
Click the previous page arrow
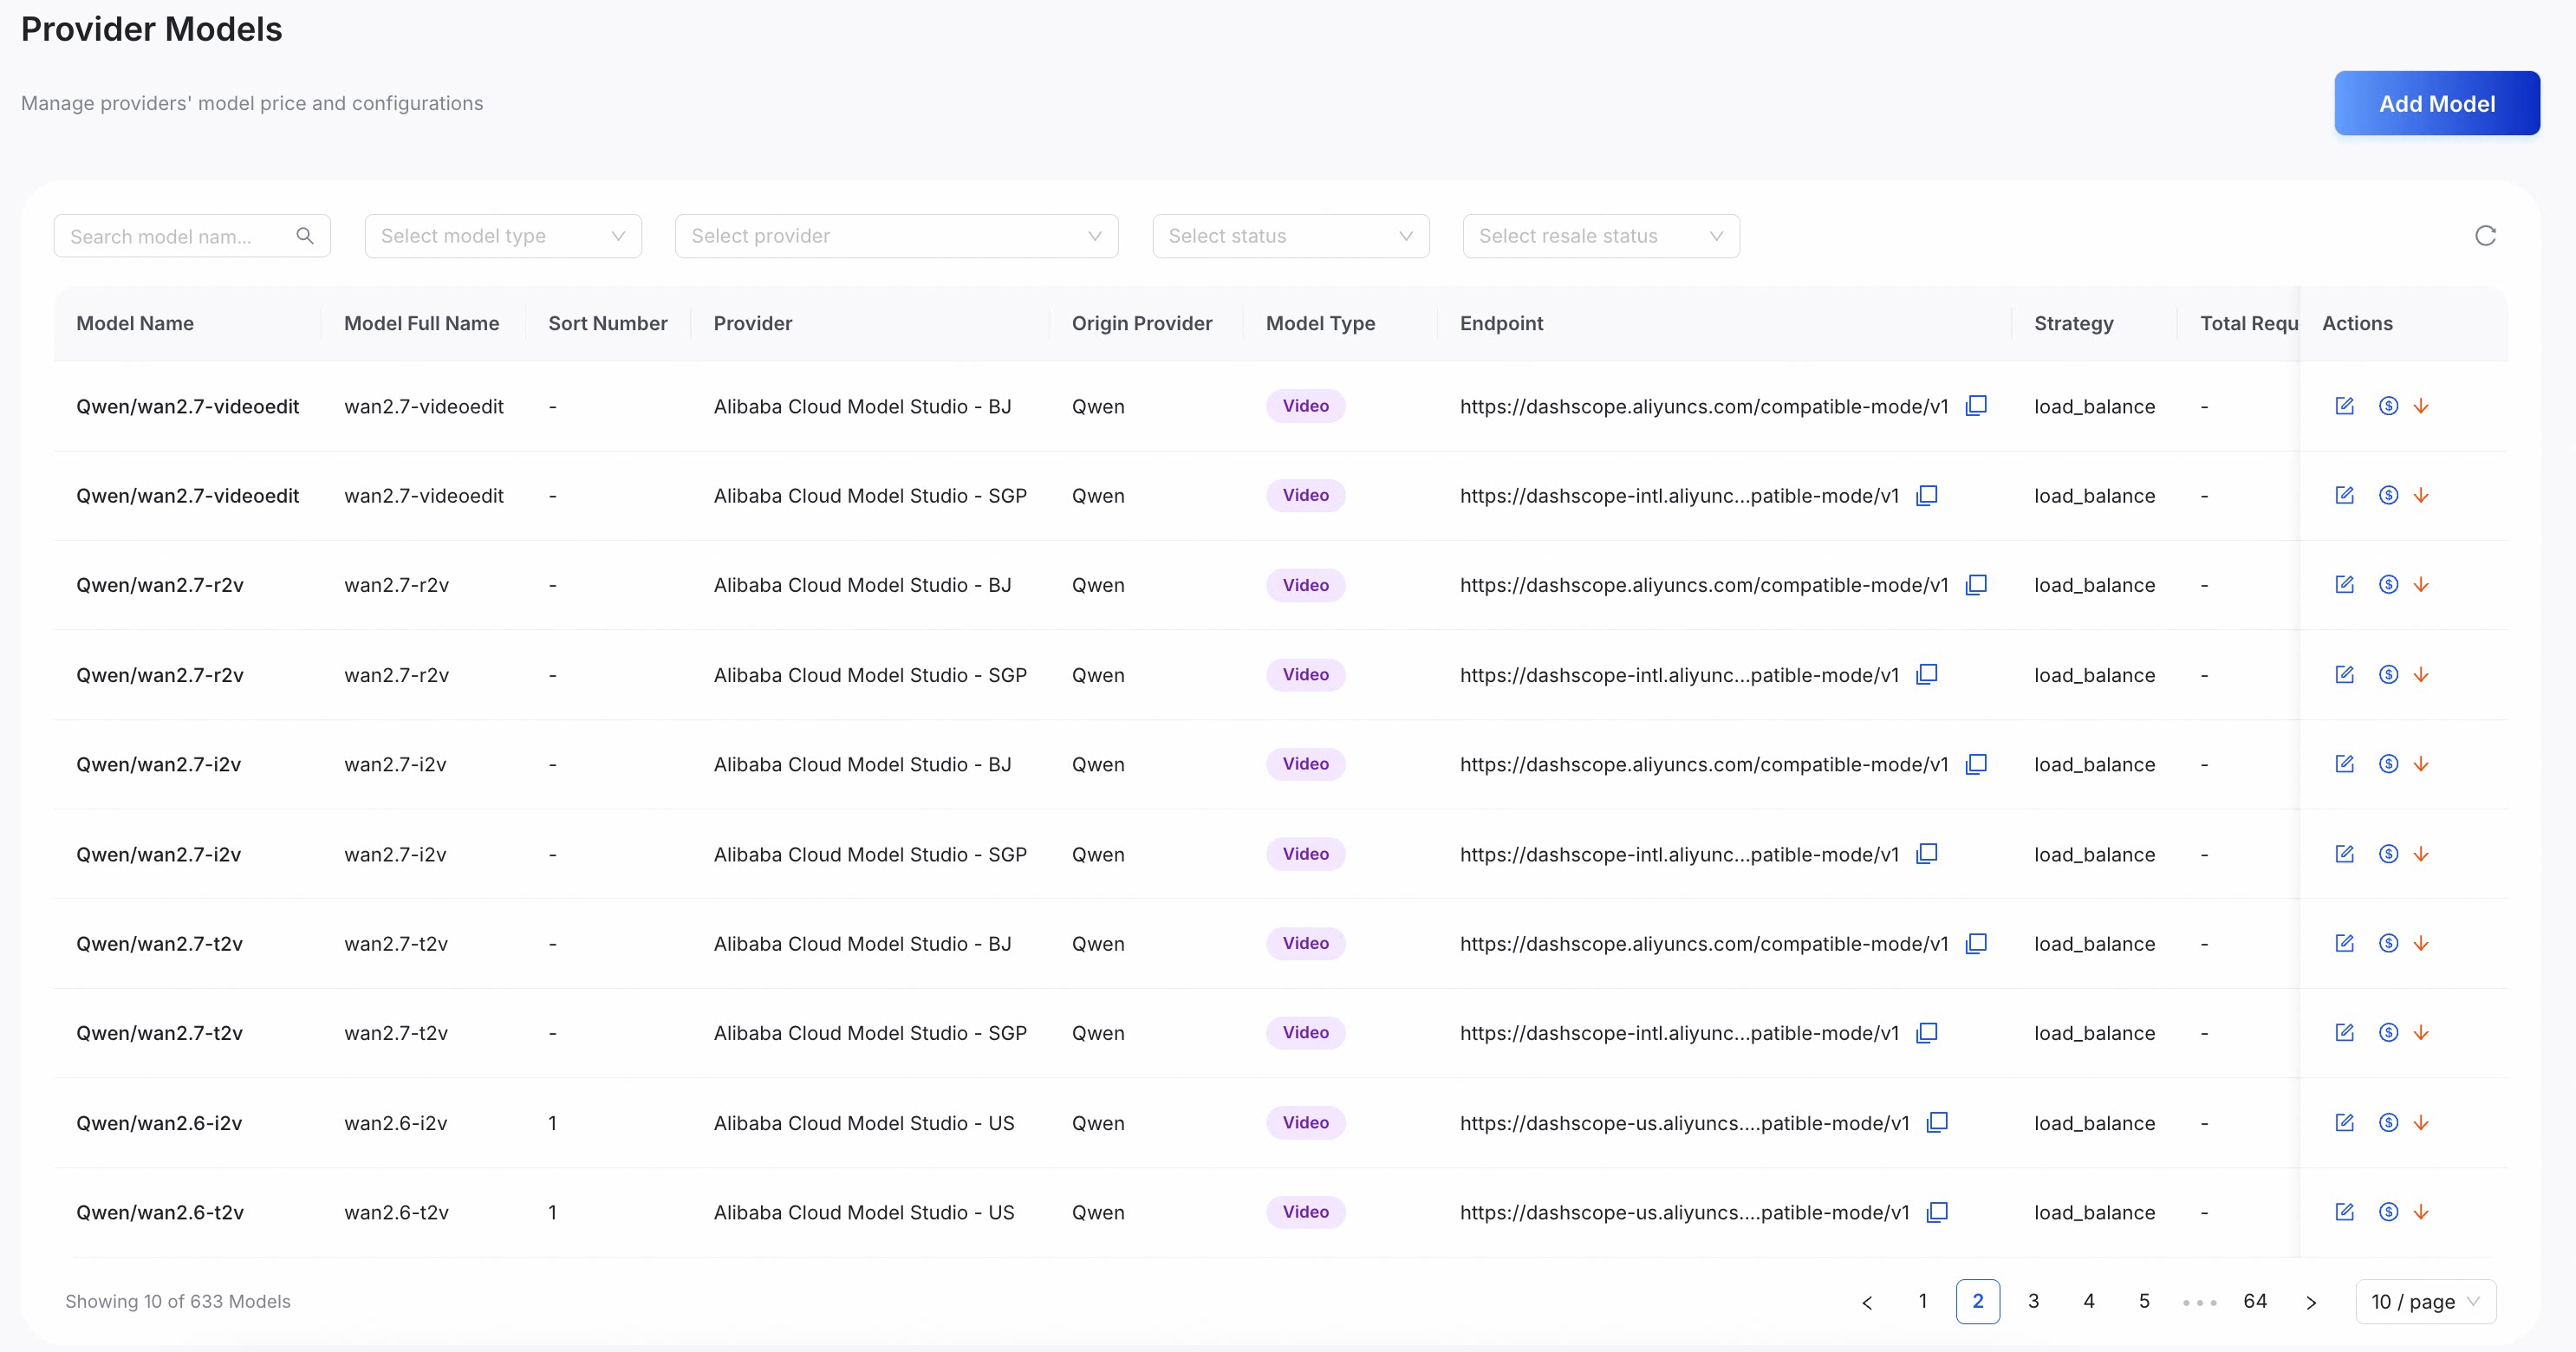pos(1867,1302)
